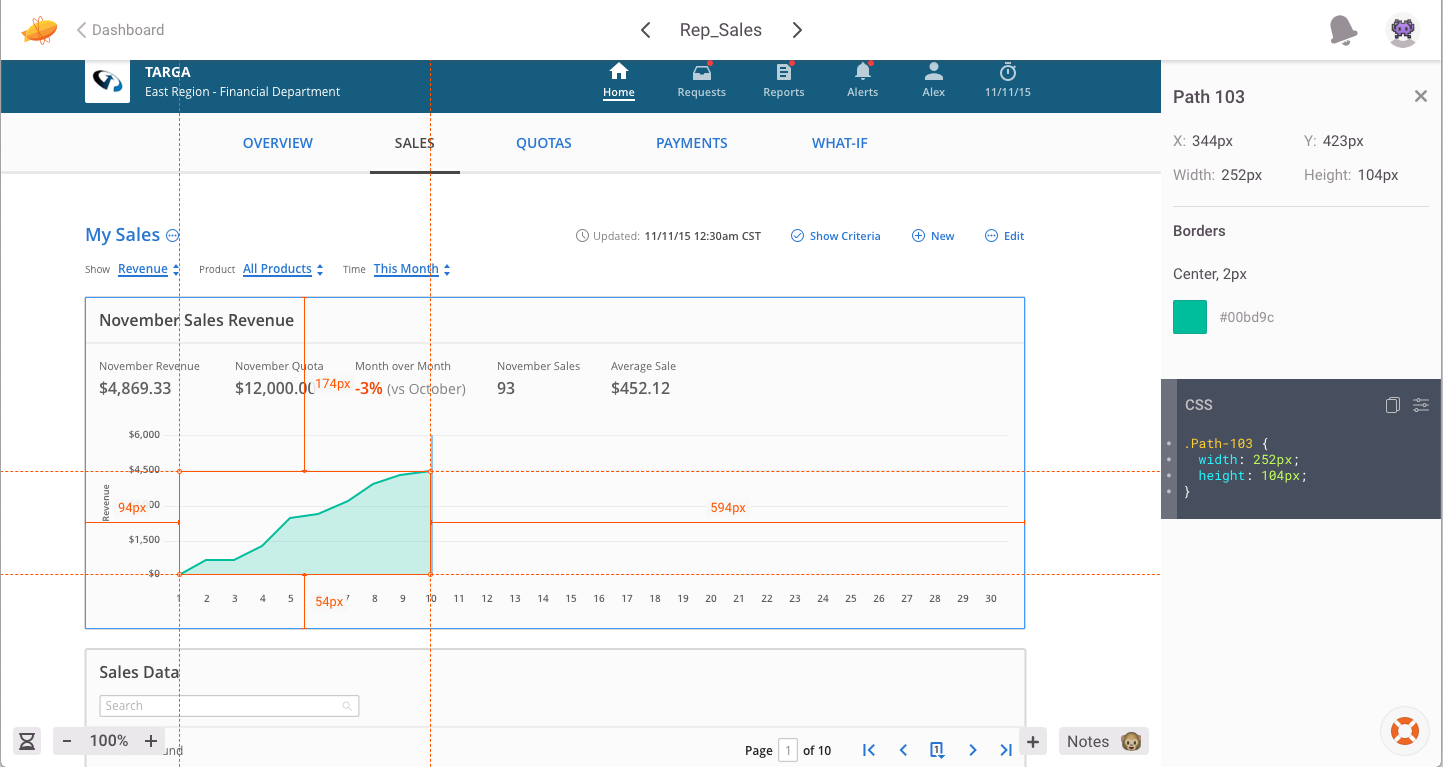The width and height of the screenshot is (1443, 767).
Task: Go to previous table page
Action: [x=904, y=750]
